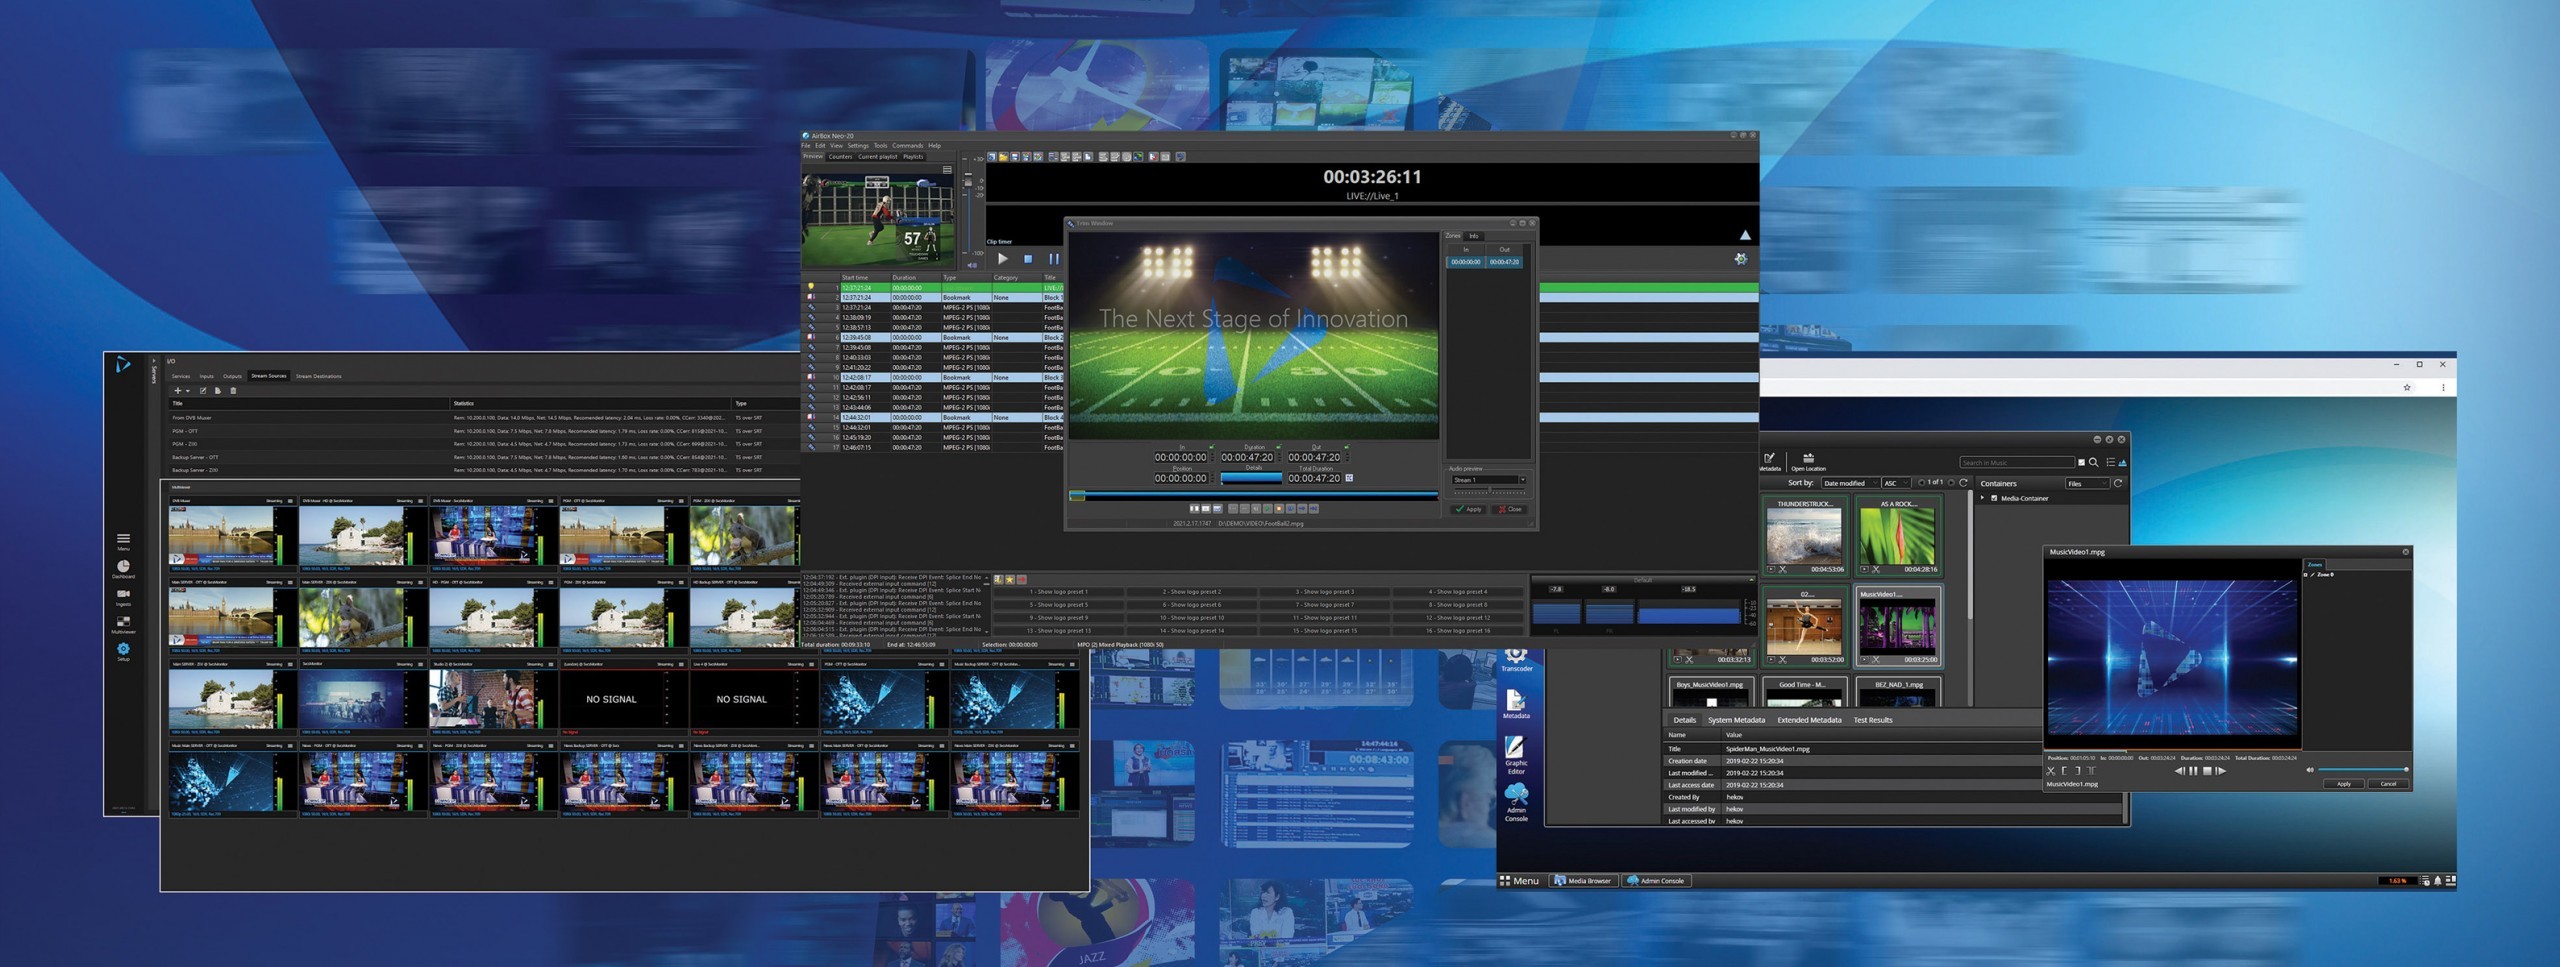Click the MusicVideo1 player volume slider

click(x=2362, y=769)
